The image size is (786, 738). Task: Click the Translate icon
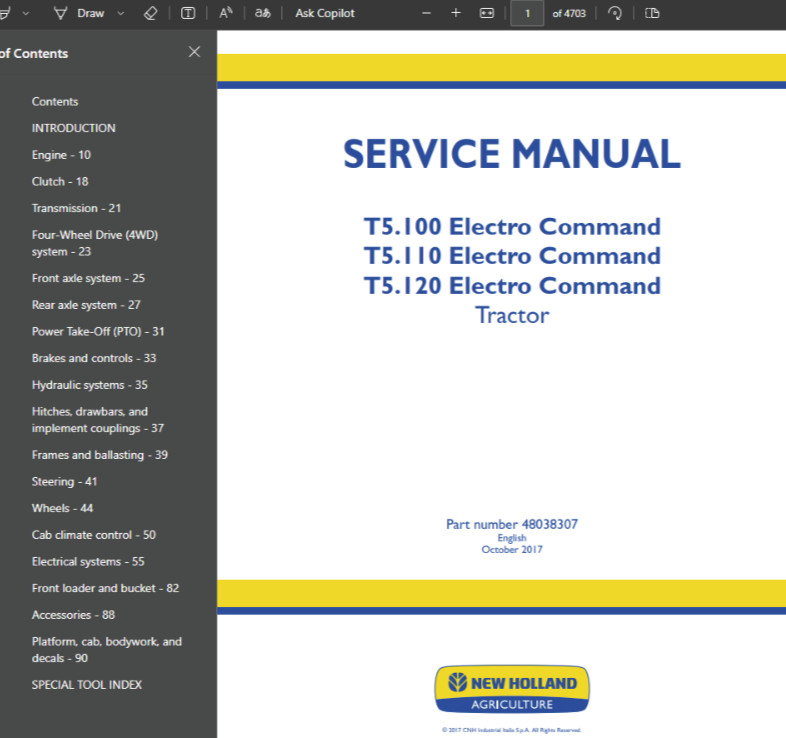pos(263,14)
